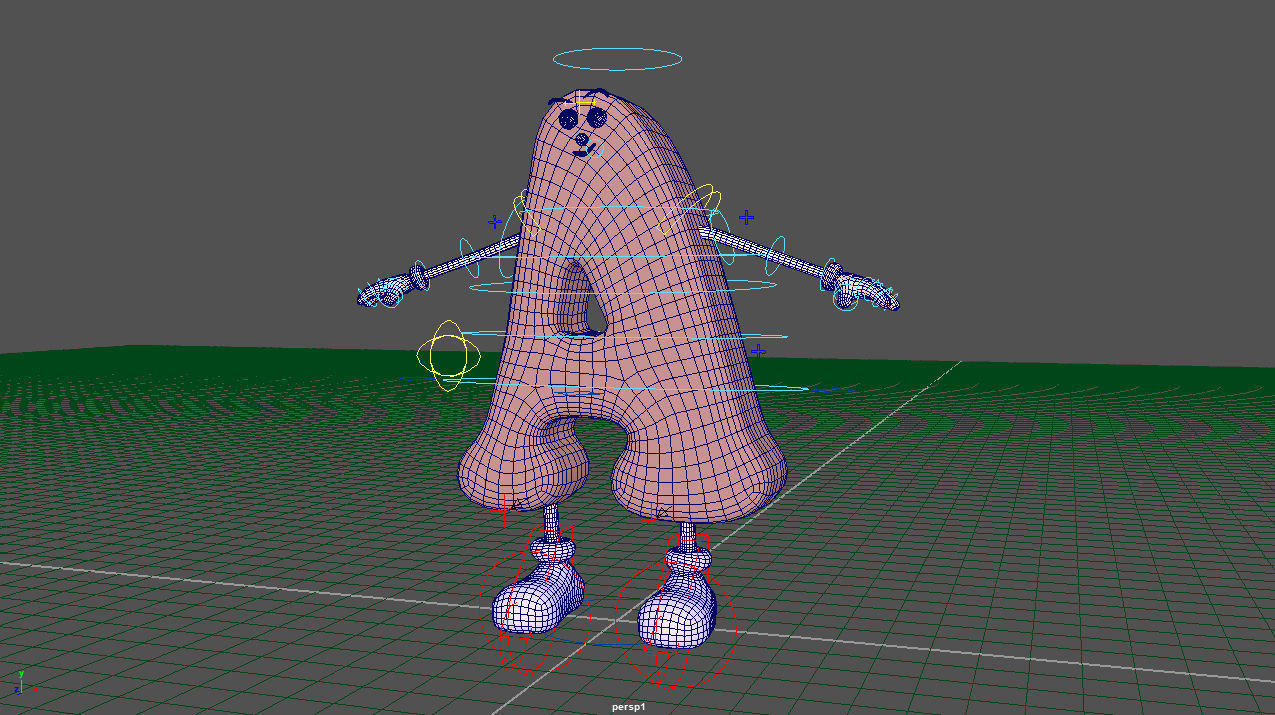Click the persp1 camera name label

click(x=629, y=707)
